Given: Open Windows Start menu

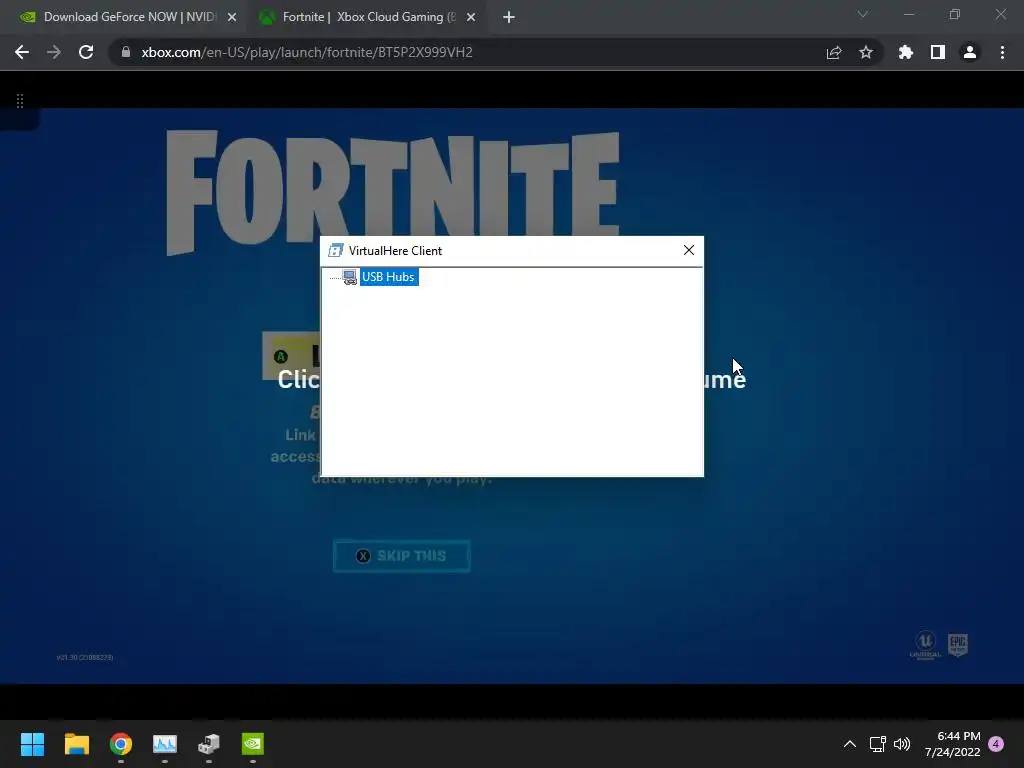Looking at the screenshot, I should (32, 744).
